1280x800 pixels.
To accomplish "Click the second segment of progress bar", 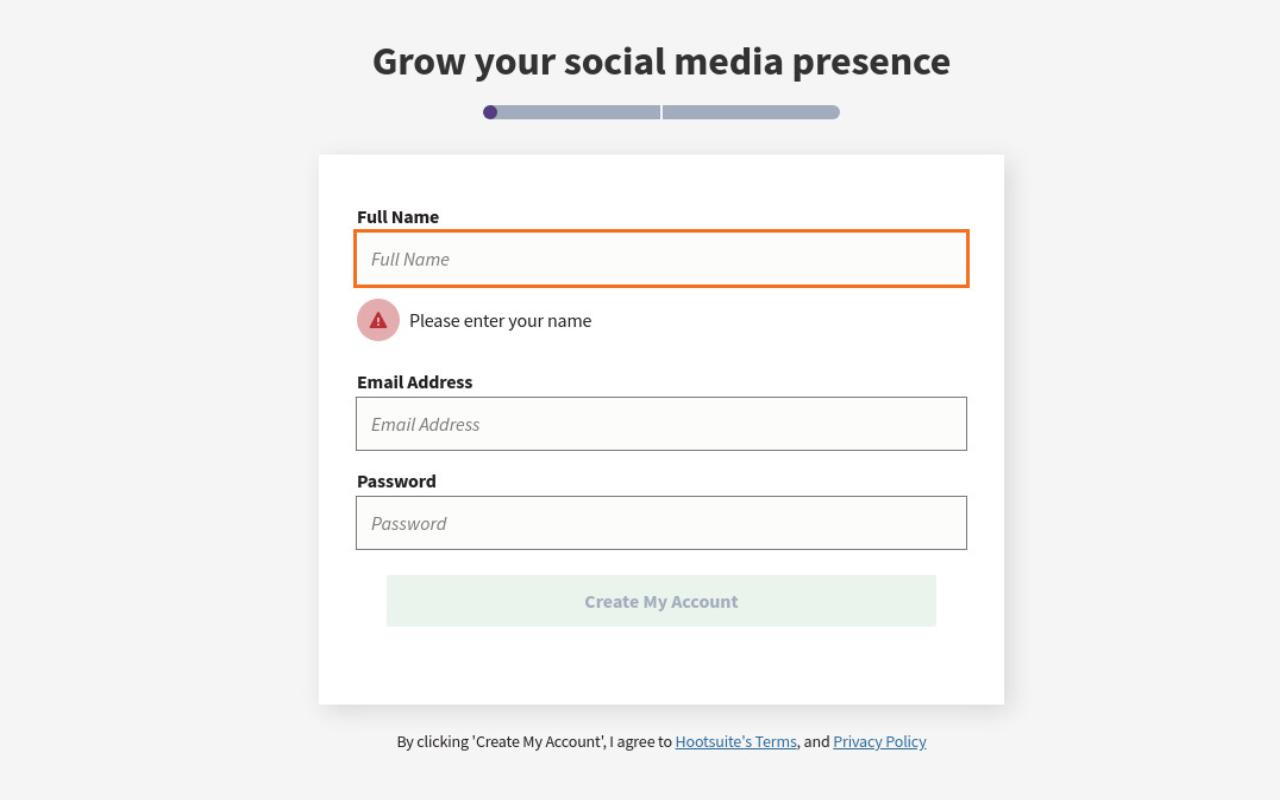I will [751, 112].
